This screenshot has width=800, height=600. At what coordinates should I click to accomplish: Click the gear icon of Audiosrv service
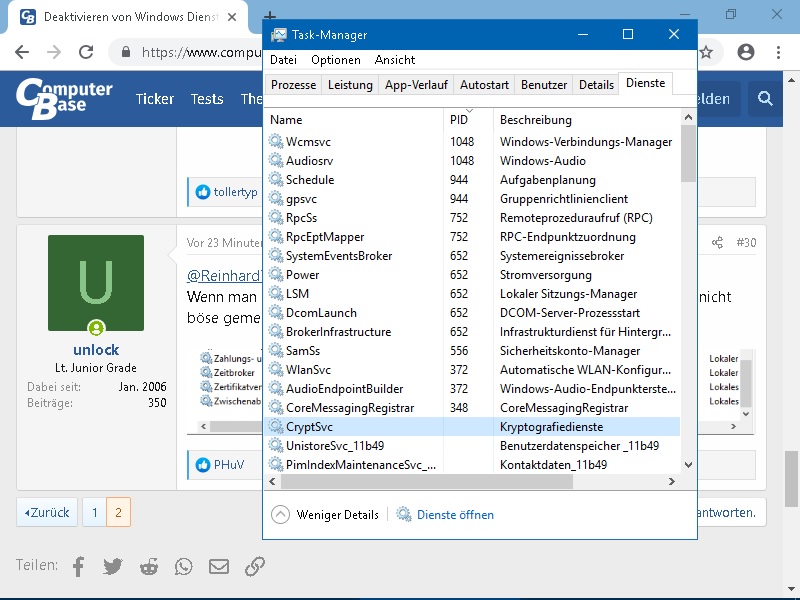[x=276, y=160]
